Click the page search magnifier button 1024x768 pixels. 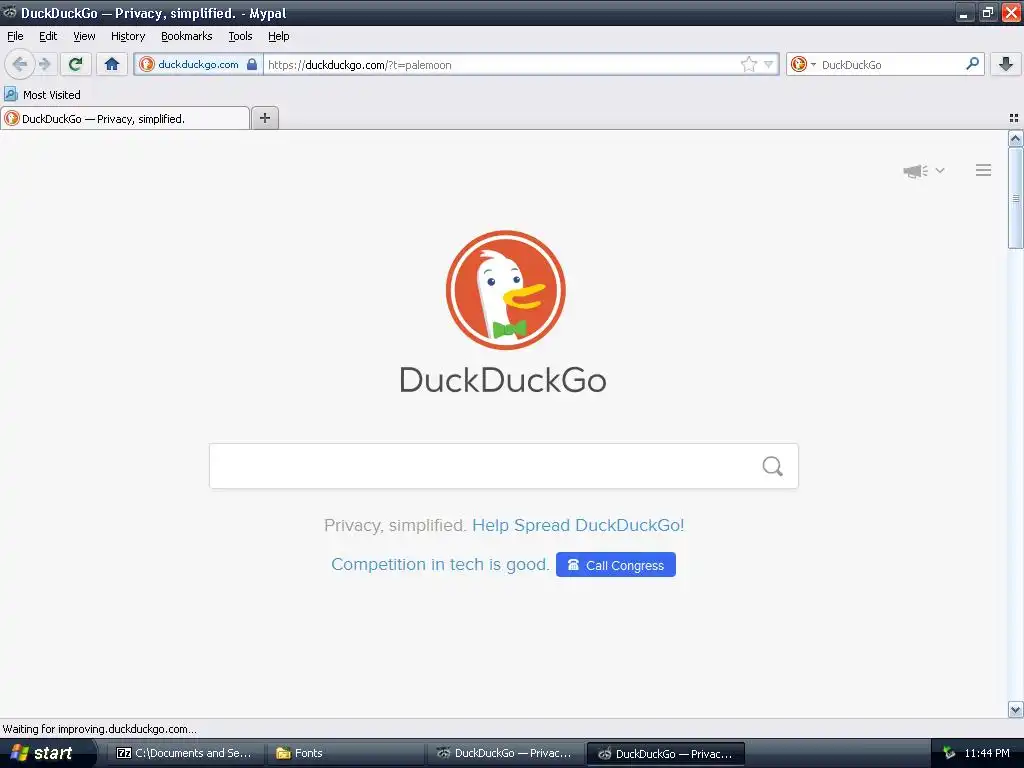coord(773,466)
